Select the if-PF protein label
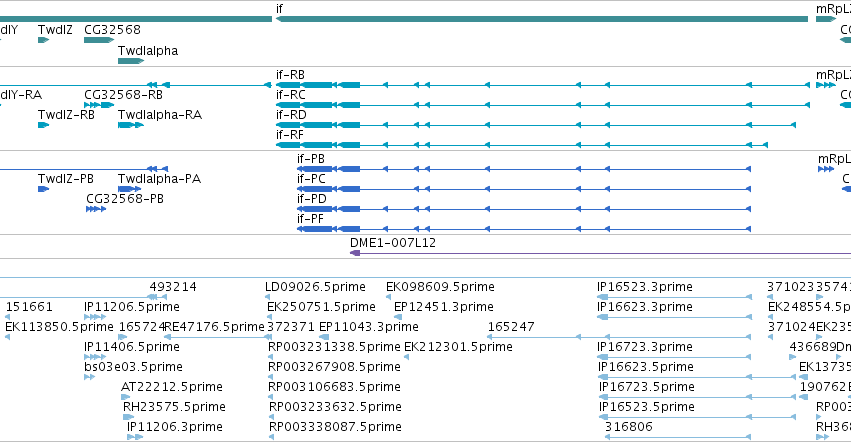This screenshot has width=851, height=442. (x=310, y=219)
